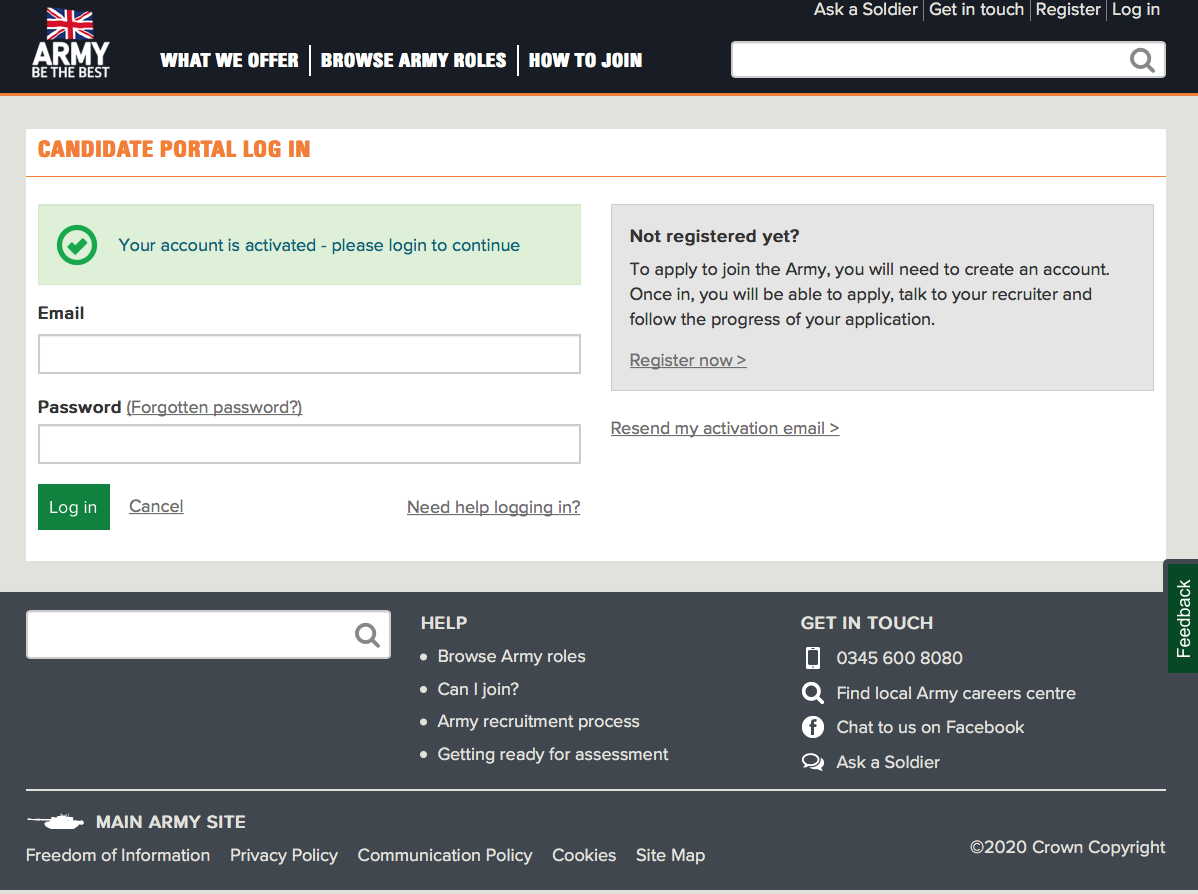The width and height of the screenshot is (1198, 894).
Task: Focus the Email input field
Action: tap(309, 354)
